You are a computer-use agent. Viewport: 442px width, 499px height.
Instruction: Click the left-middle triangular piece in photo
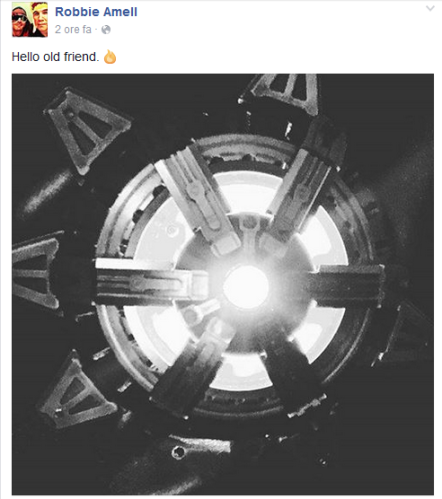pyautogui.click(x=36, y=272)
